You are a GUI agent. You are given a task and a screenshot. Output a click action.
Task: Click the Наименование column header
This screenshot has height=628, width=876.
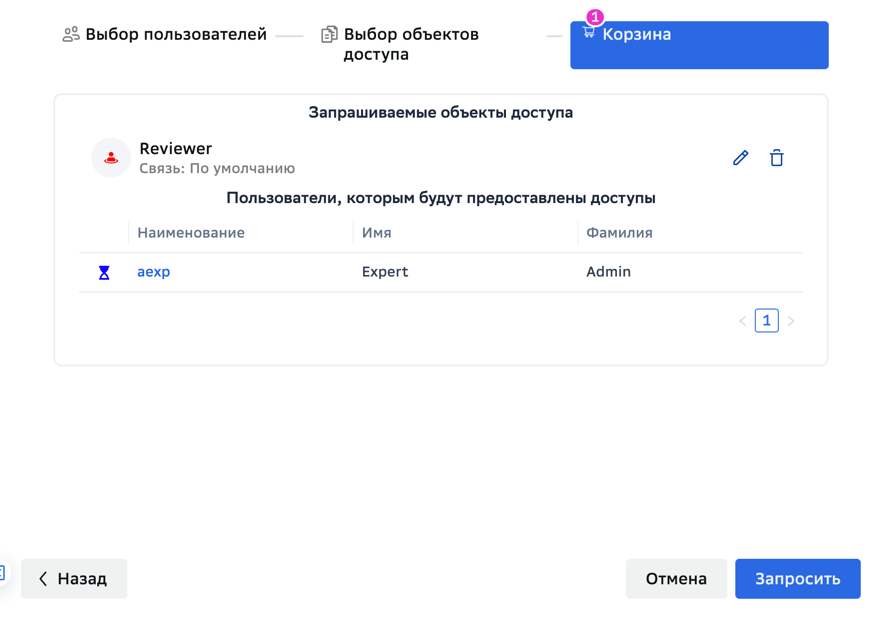(191, 233)
